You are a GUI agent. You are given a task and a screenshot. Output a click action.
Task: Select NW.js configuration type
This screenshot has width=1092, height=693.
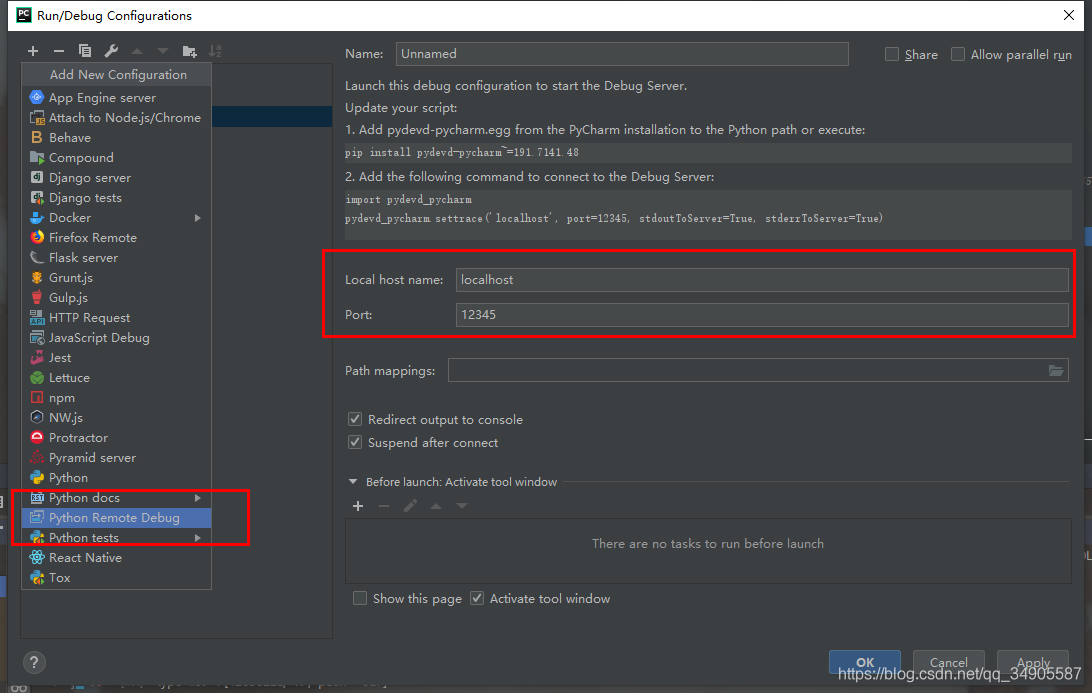click(116, 418)
